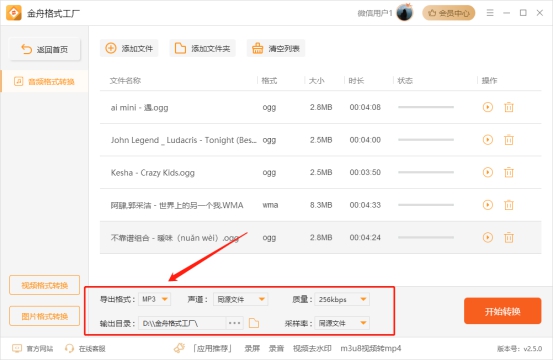Switch to 视频格式转换
Viewport: 554px width, 360px height.
click(45, 285)
